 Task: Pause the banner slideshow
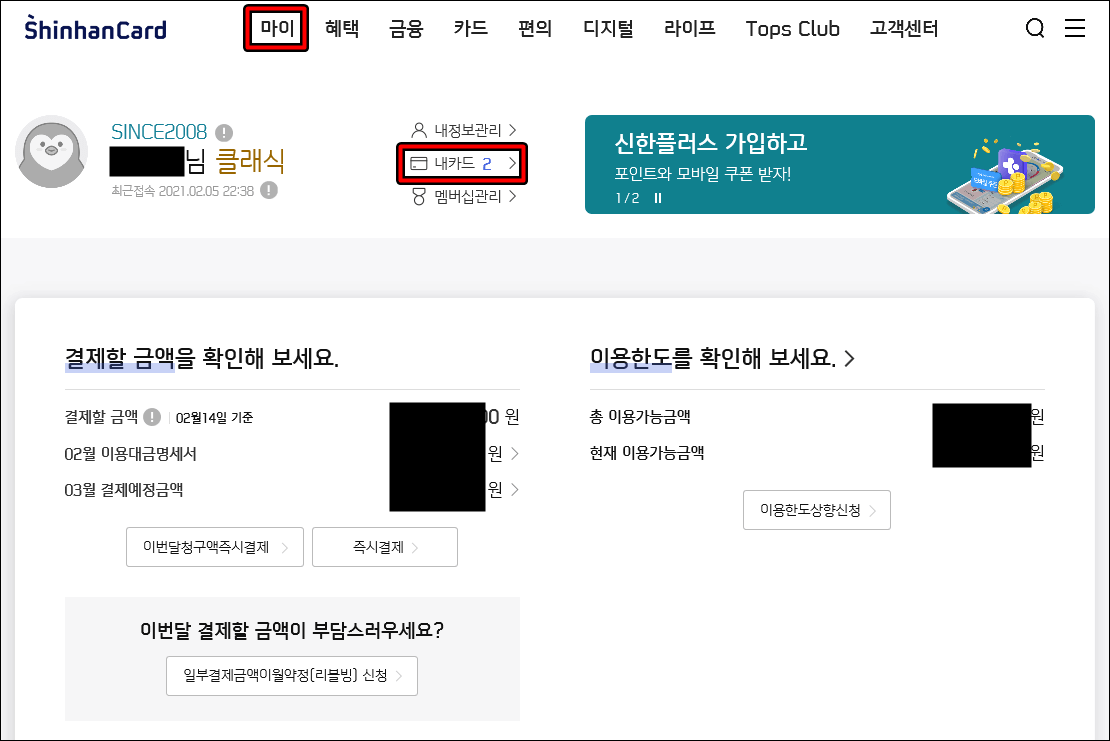tap(658, 198)
